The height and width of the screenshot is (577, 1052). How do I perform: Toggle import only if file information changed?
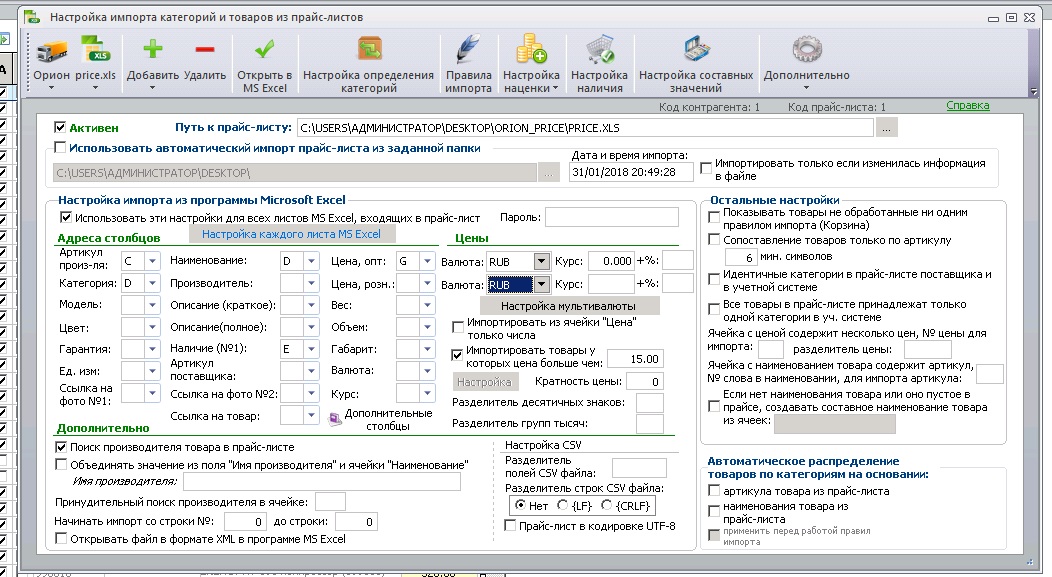tap(706, 168)
